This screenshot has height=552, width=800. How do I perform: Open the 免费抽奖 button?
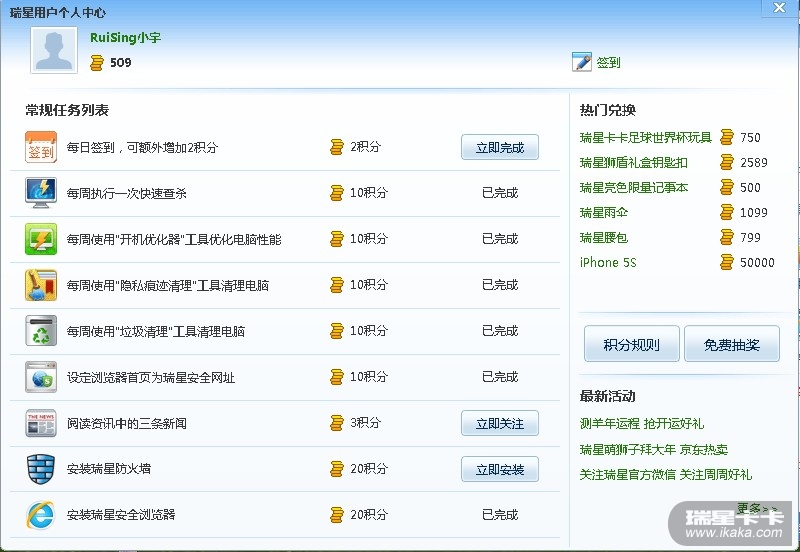732,344
